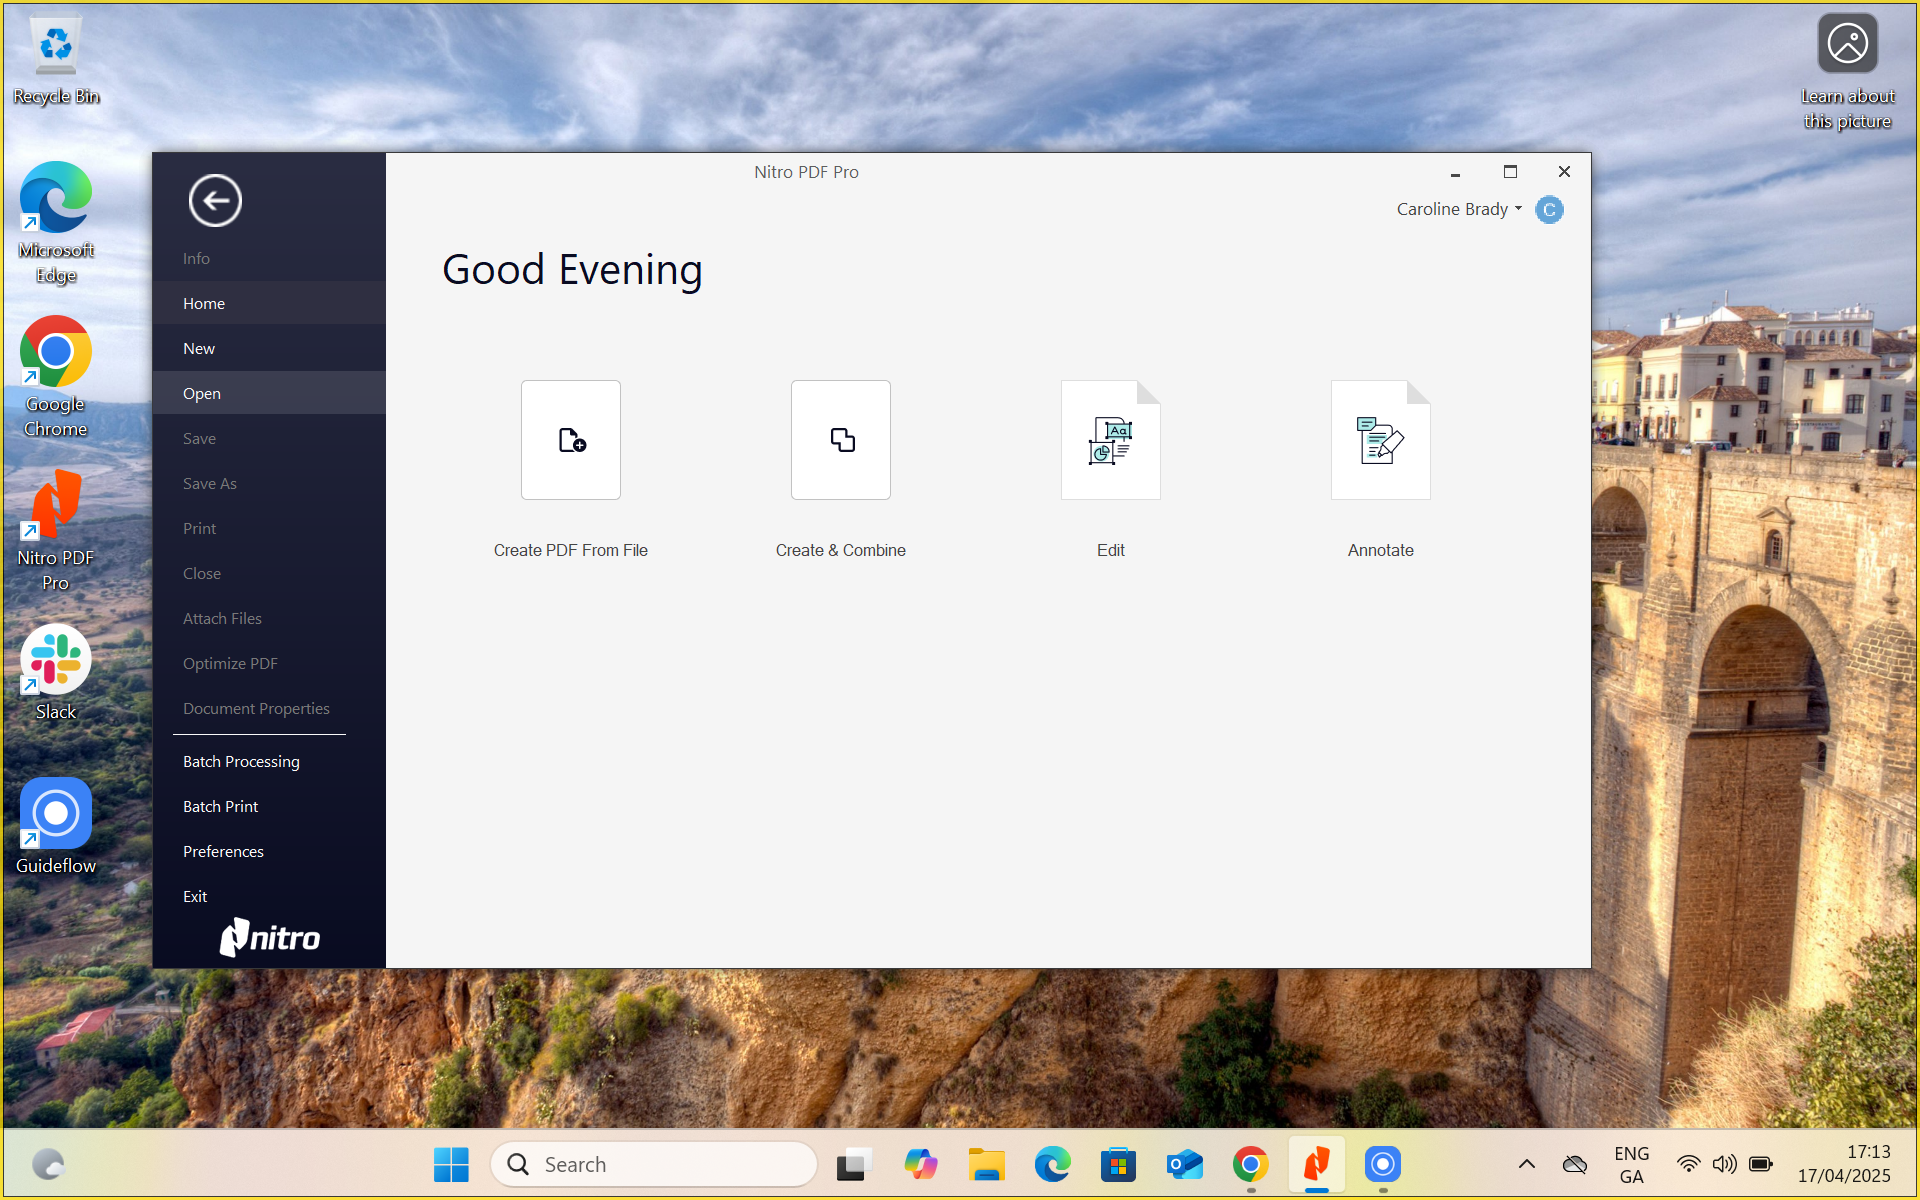Show hidden icons in the system tray
This screenshot has height=1200, width=1920.
click(1526, 1165)
